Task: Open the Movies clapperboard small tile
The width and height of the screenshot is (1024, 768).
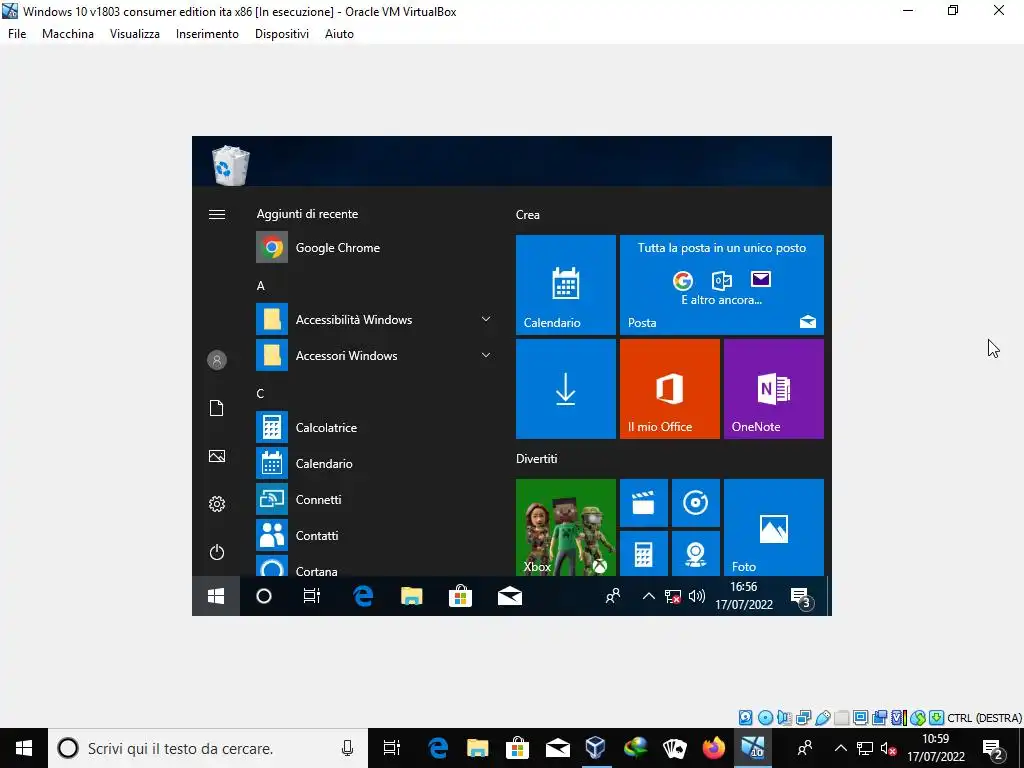Action: tap(643, 503)
